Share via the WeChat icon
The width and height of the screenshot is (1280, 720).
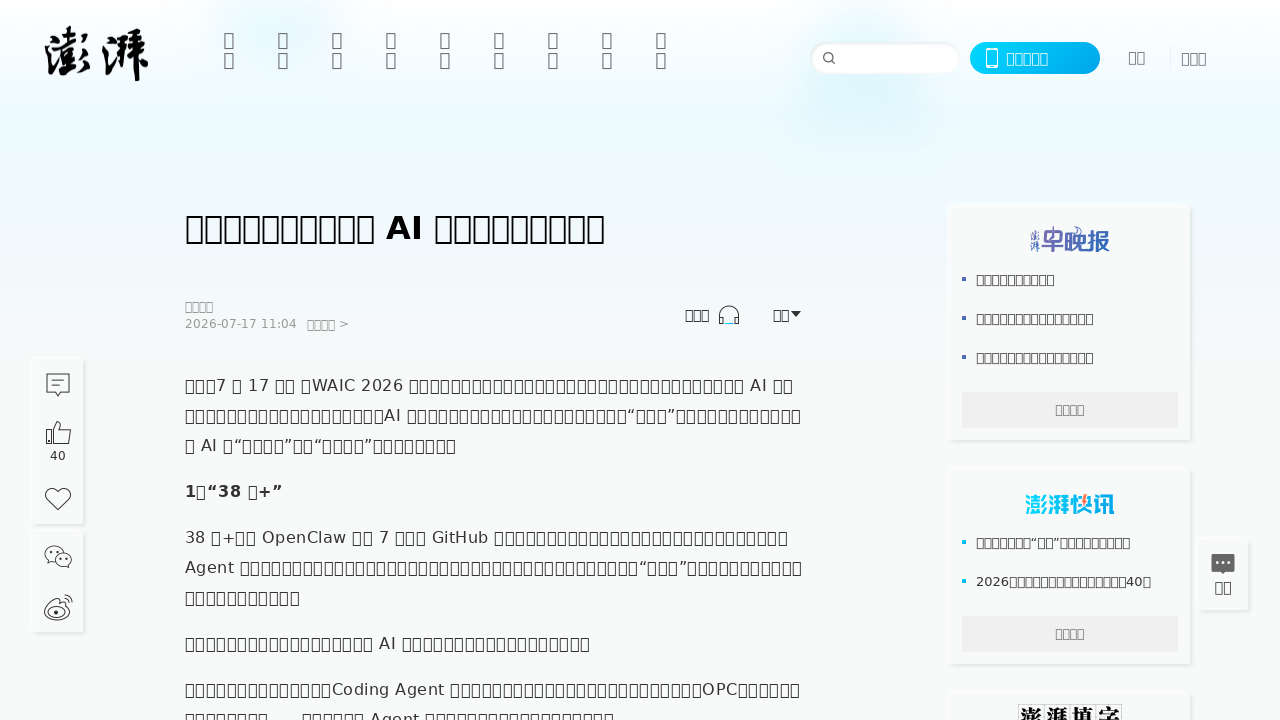[58, 557]
